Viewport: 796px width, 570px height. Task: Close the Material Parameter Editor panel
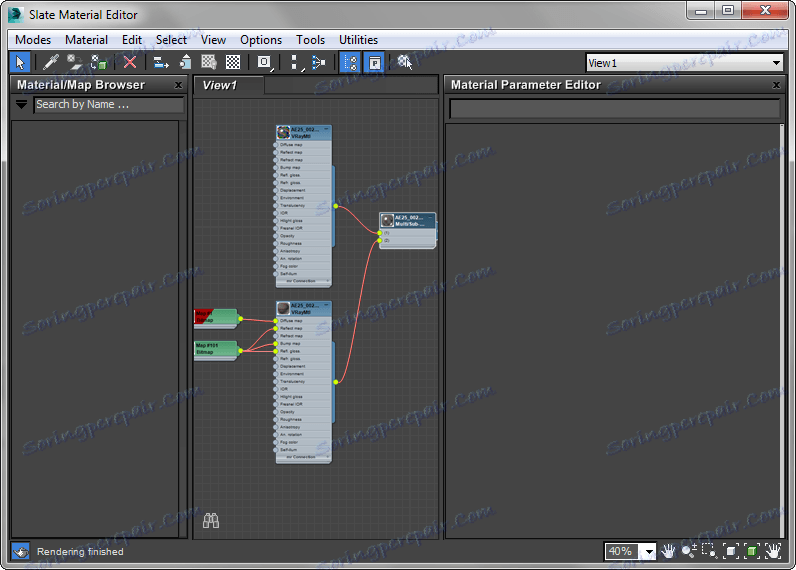(x=776, y=85)
